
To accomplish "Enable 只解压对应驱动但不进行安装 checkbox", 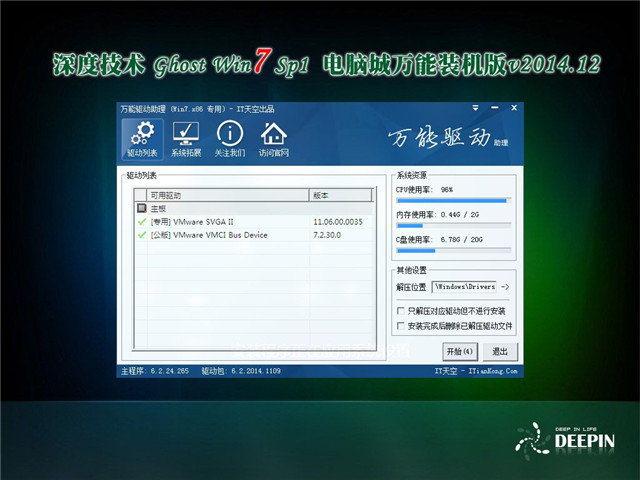I will pos(400,311).
